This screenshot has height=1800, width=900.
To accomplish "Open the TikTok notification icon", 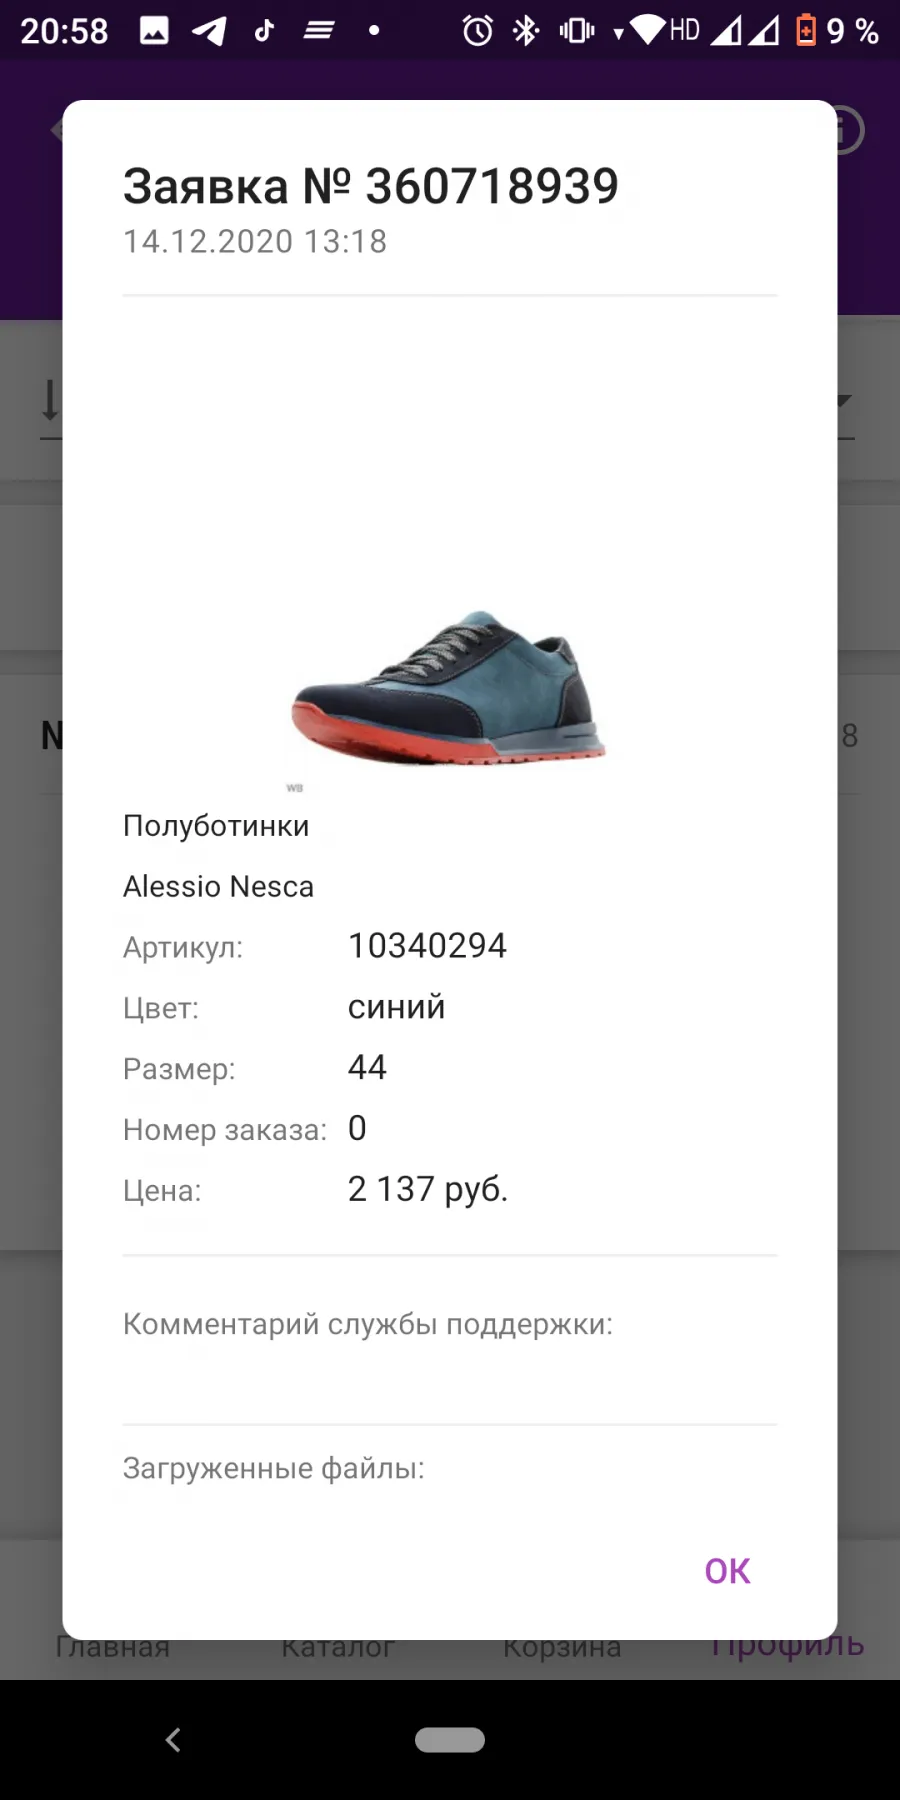I will coord(264,31).
